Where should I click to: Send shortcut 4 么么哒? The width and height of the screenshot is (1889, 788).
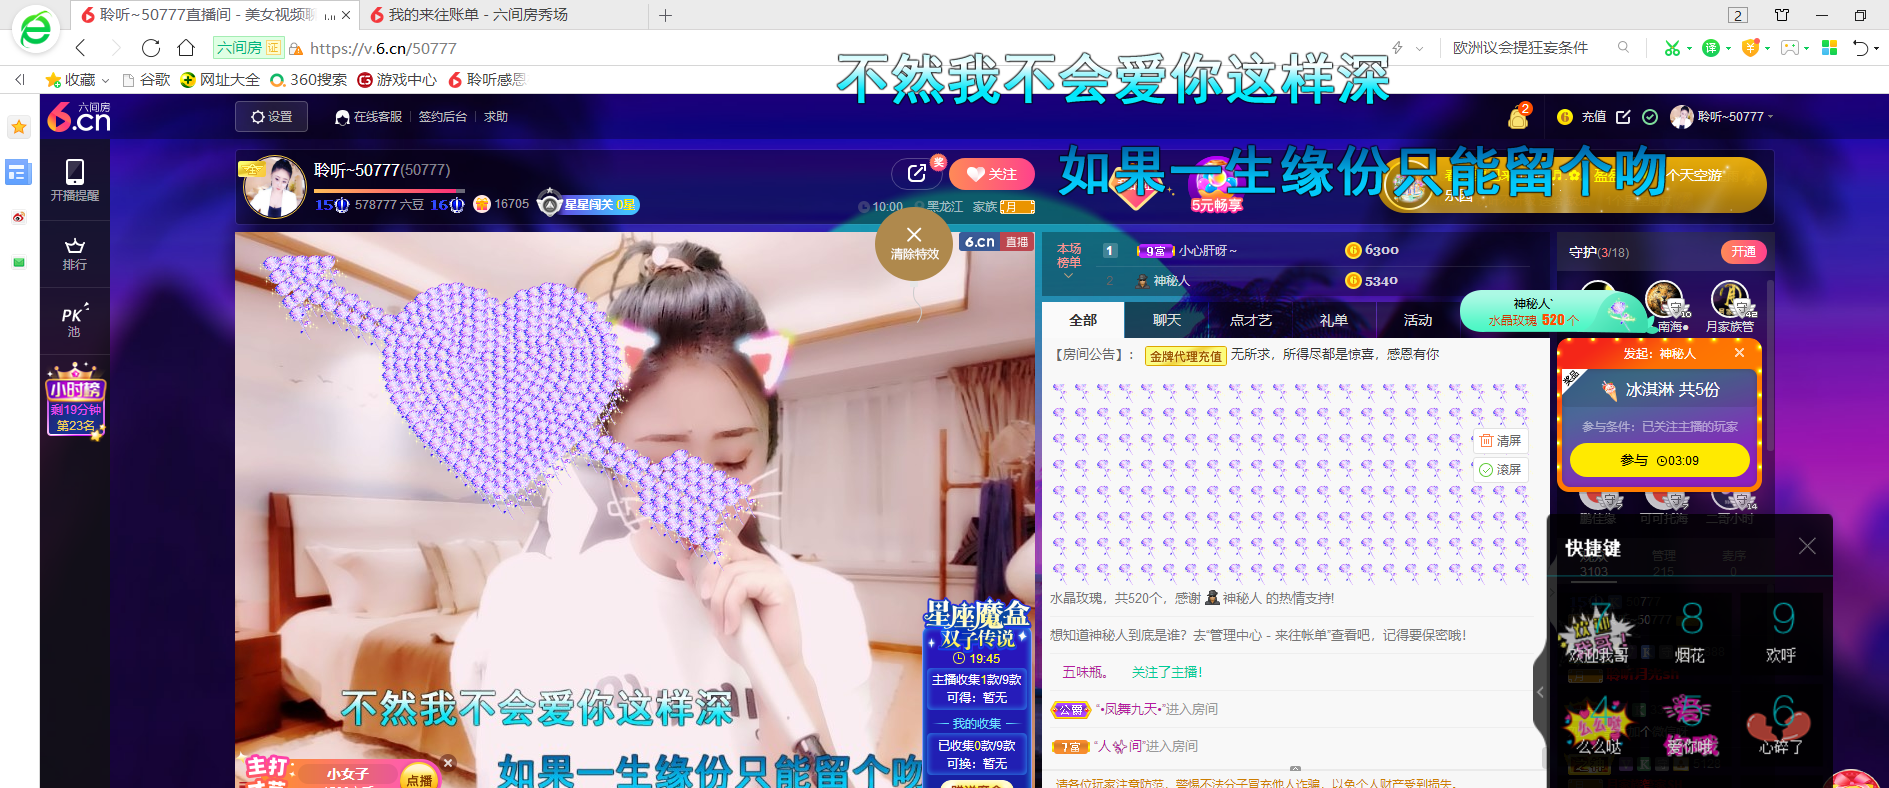tap(1598, 725)
